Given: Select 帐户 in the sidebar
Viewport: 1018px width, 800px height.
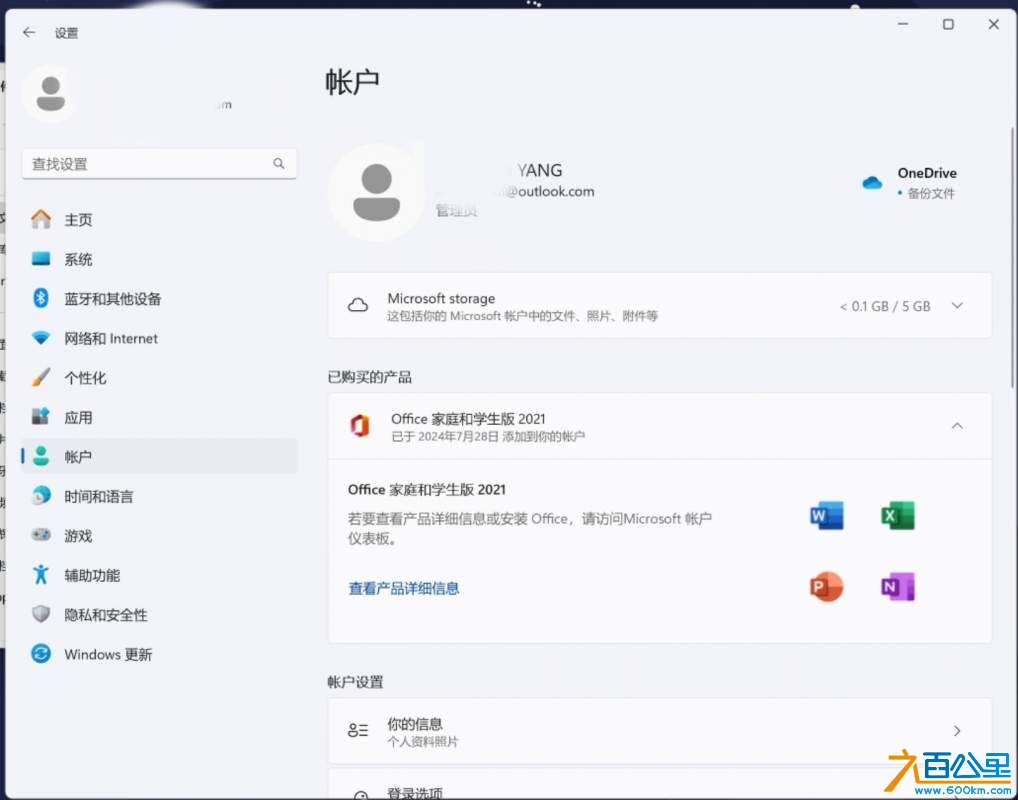Looking at the screenshot, I should (159, 456).
